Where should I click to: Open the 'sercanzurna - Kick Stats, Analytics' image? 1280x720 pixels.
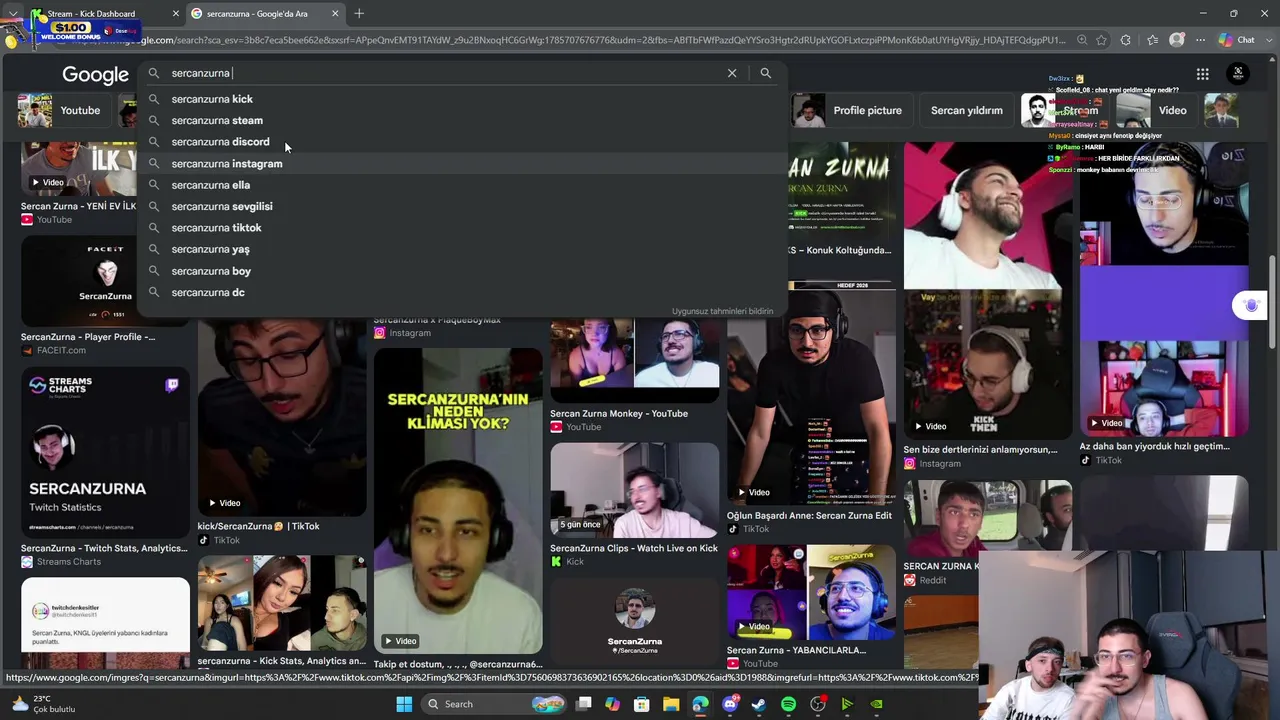pos(282,604)
